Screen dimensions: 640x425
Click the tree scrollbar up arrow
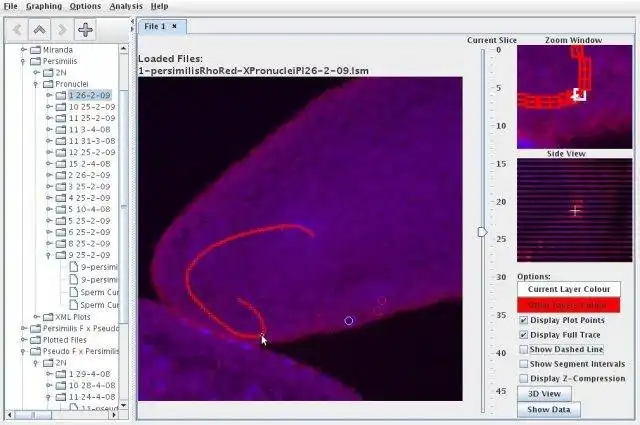[123, 49]
